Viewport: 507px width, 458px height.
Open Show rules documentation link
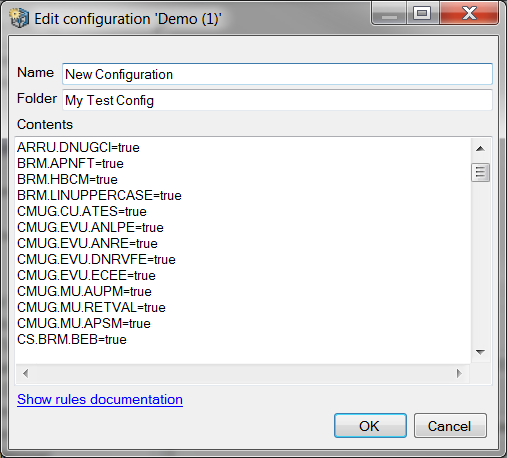[100, 399]
